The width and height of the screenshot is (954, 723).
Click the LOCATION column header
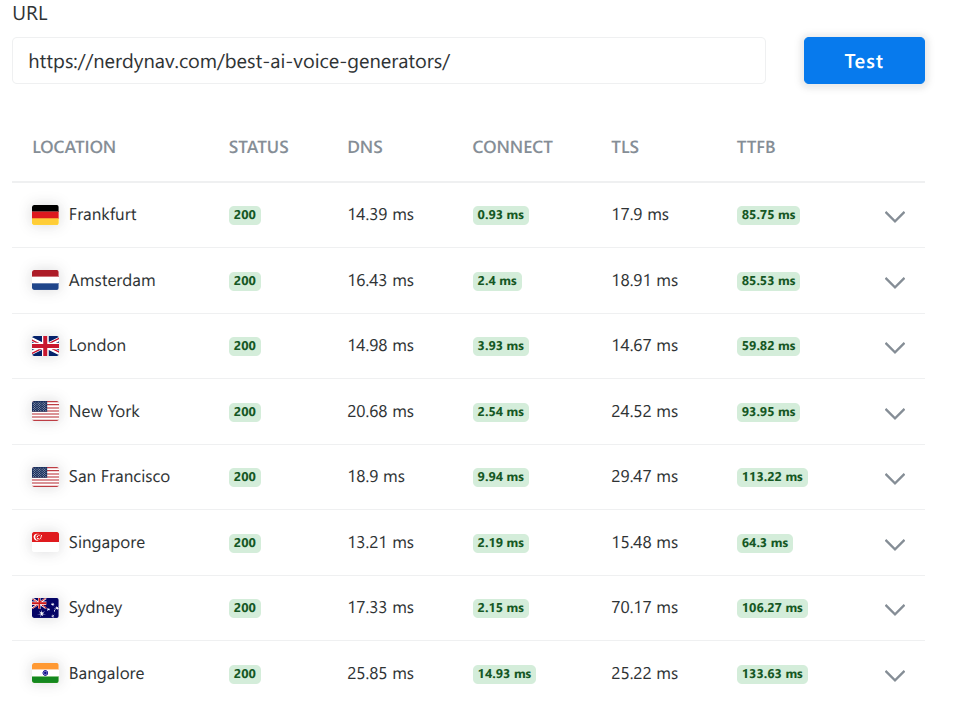point(74,147)
